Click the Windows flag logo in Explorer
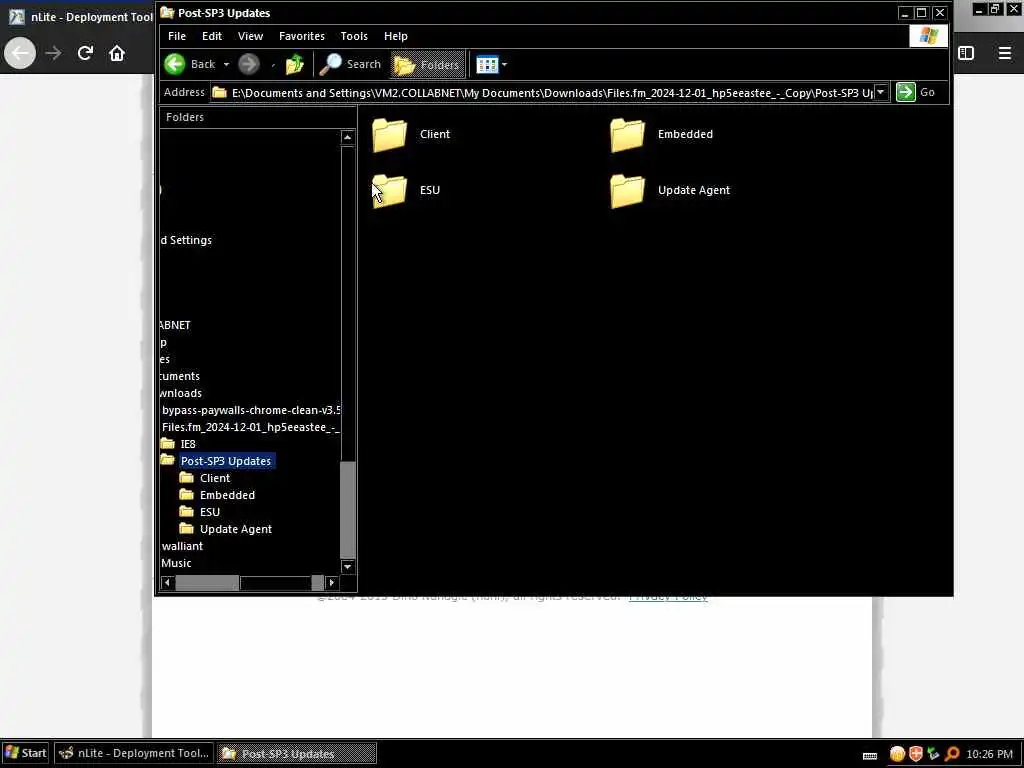Screen dimensions: 1024x768 (929, 36)
